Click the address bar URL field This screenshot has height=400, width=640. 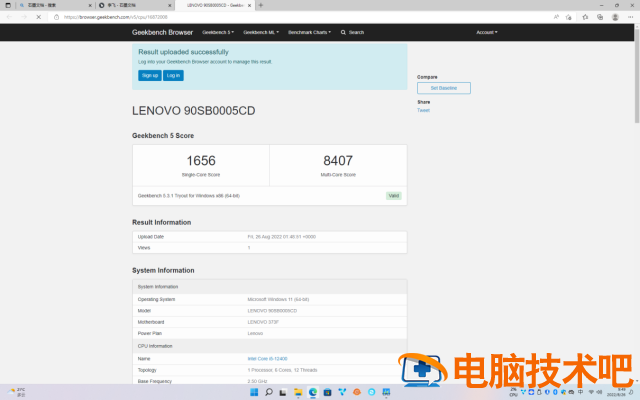(302, 17)
